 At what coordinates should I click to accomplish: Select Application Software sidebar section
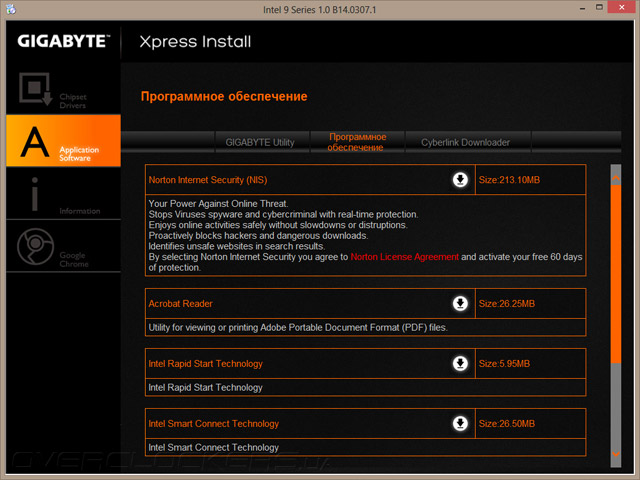[63, 141]
